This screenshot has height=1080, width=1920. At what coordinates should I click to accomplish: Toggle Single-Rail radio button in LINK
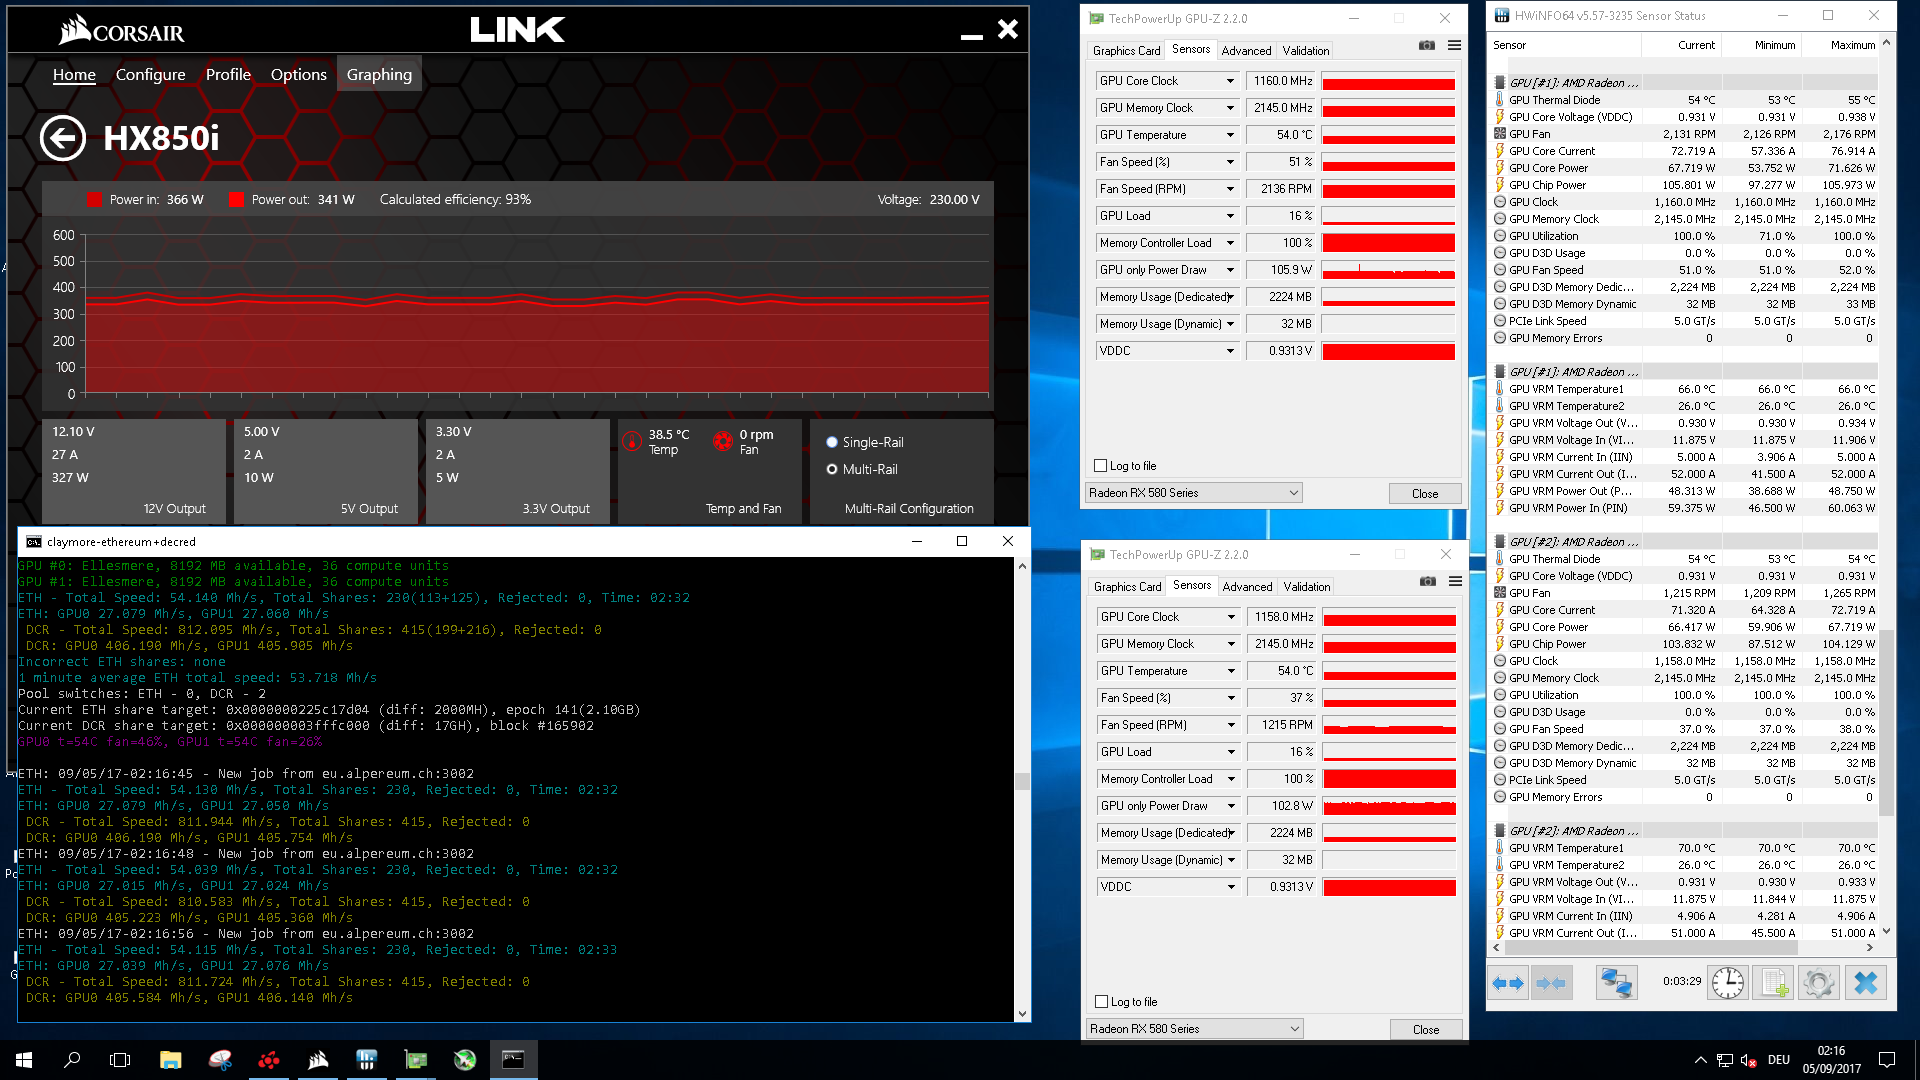coord(831,440)
